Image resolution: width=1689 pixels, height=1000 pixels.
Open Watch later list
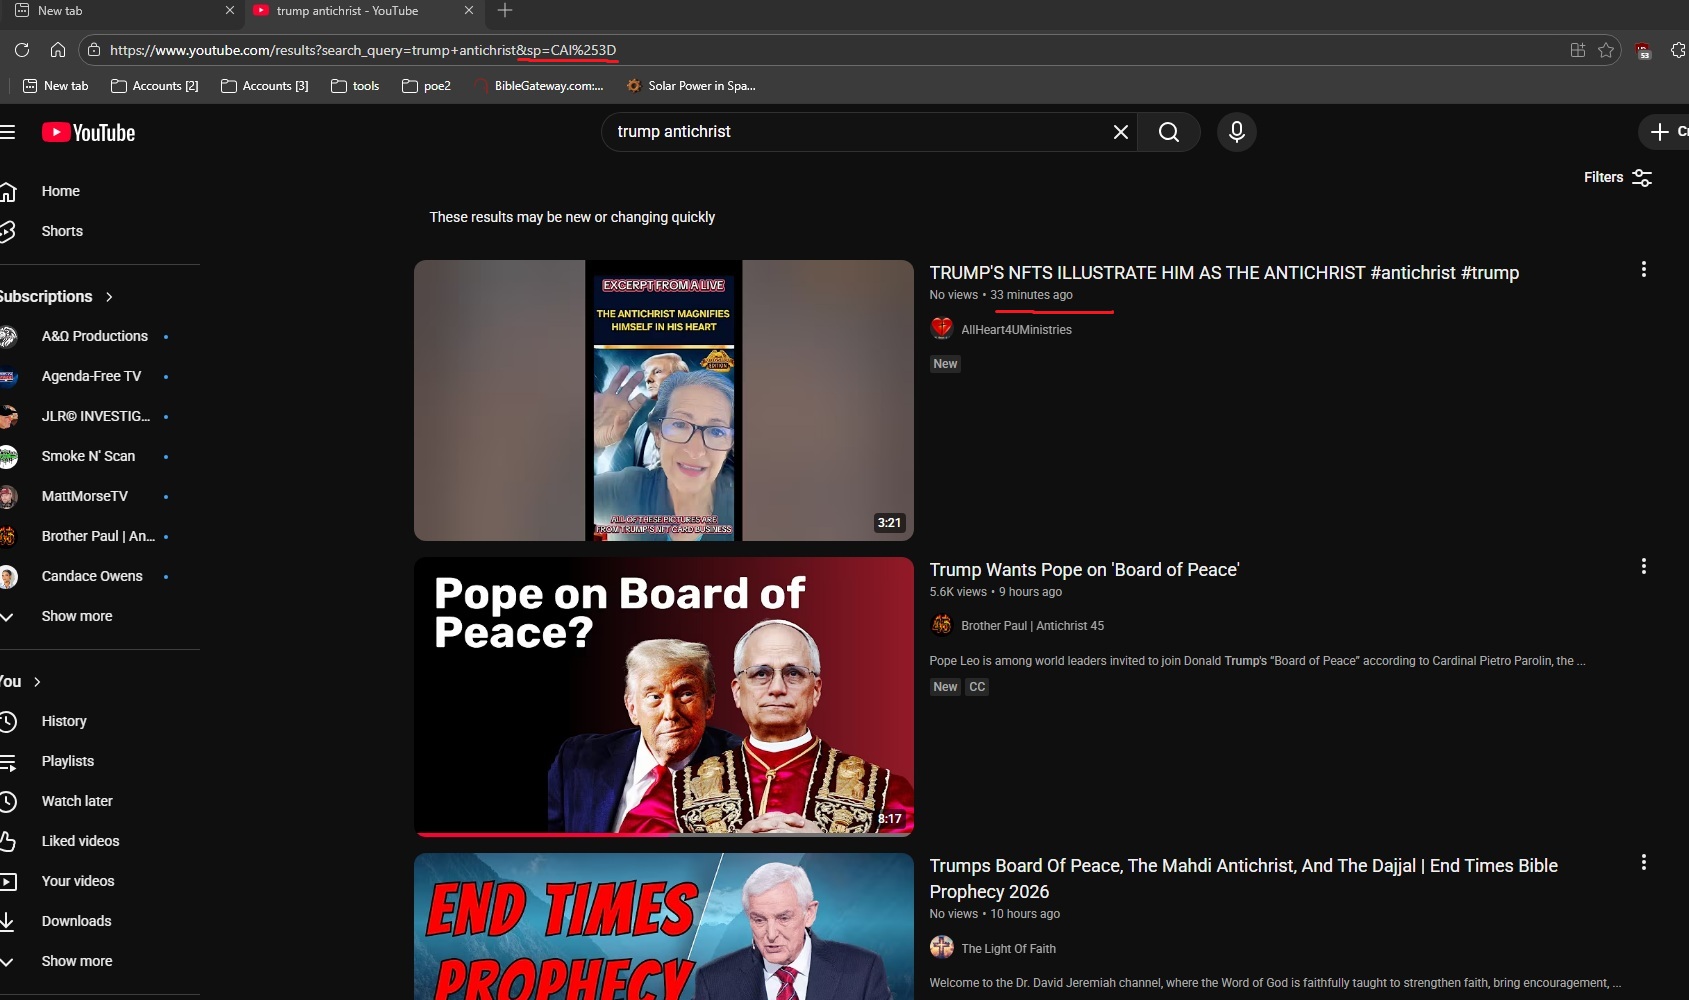tap(77, 801)
